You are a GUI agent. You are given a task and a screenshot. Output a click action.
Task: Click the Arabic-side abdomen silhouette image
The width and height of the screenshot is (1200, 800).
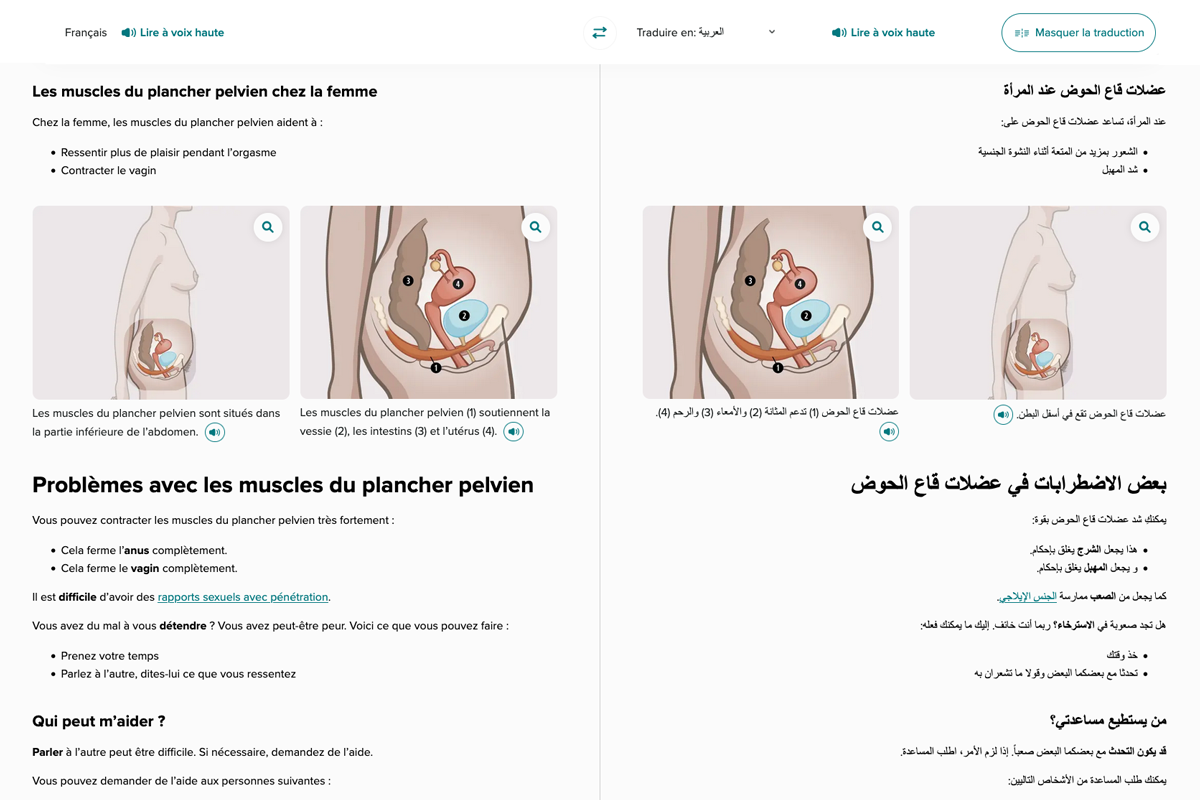pyautogui.click(x=1037, y=310)
